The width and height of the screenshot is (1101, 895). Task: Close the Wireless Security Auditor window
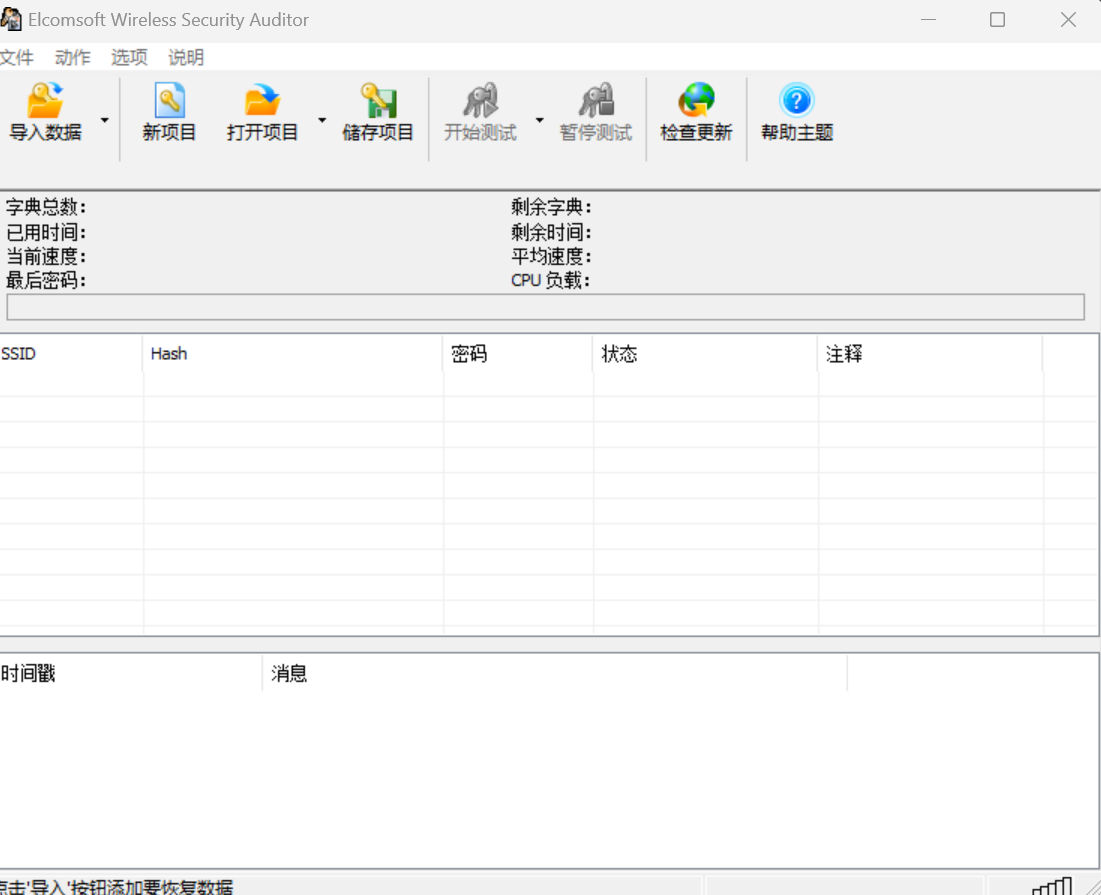(1068, 20)
